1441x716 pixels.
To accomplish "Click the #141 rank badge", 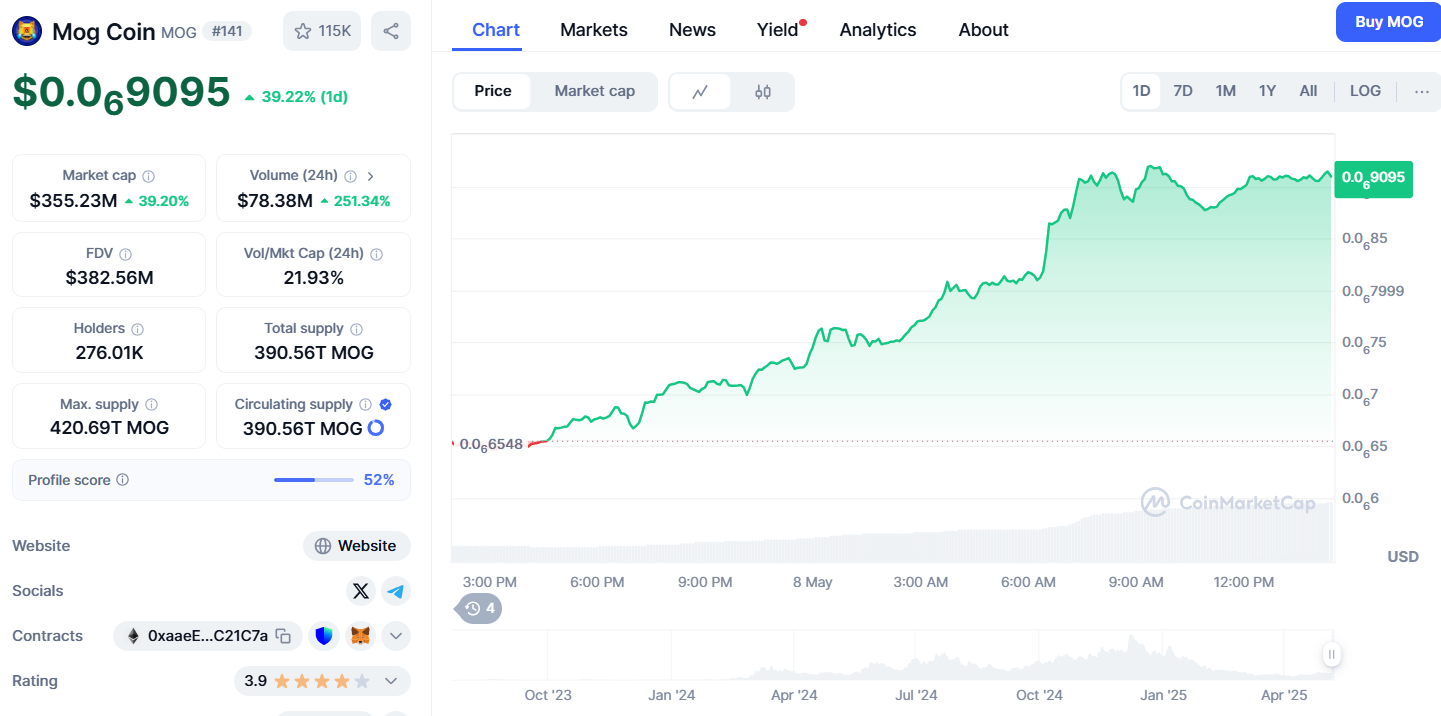I will [227, 31].
